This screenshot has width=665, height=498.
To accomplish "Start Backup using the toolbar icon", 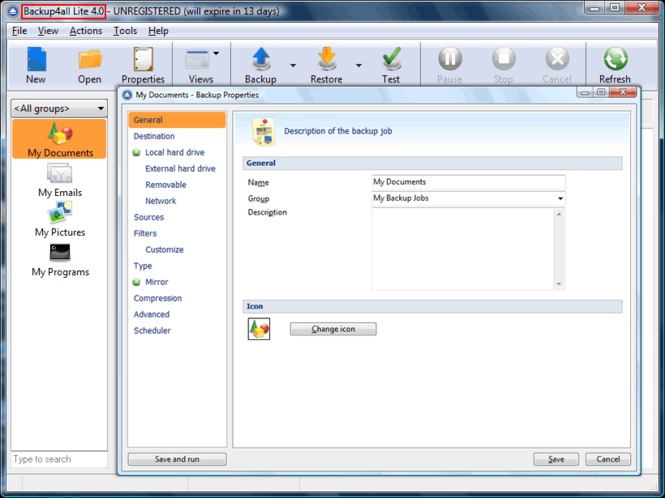I will [261, 59].
